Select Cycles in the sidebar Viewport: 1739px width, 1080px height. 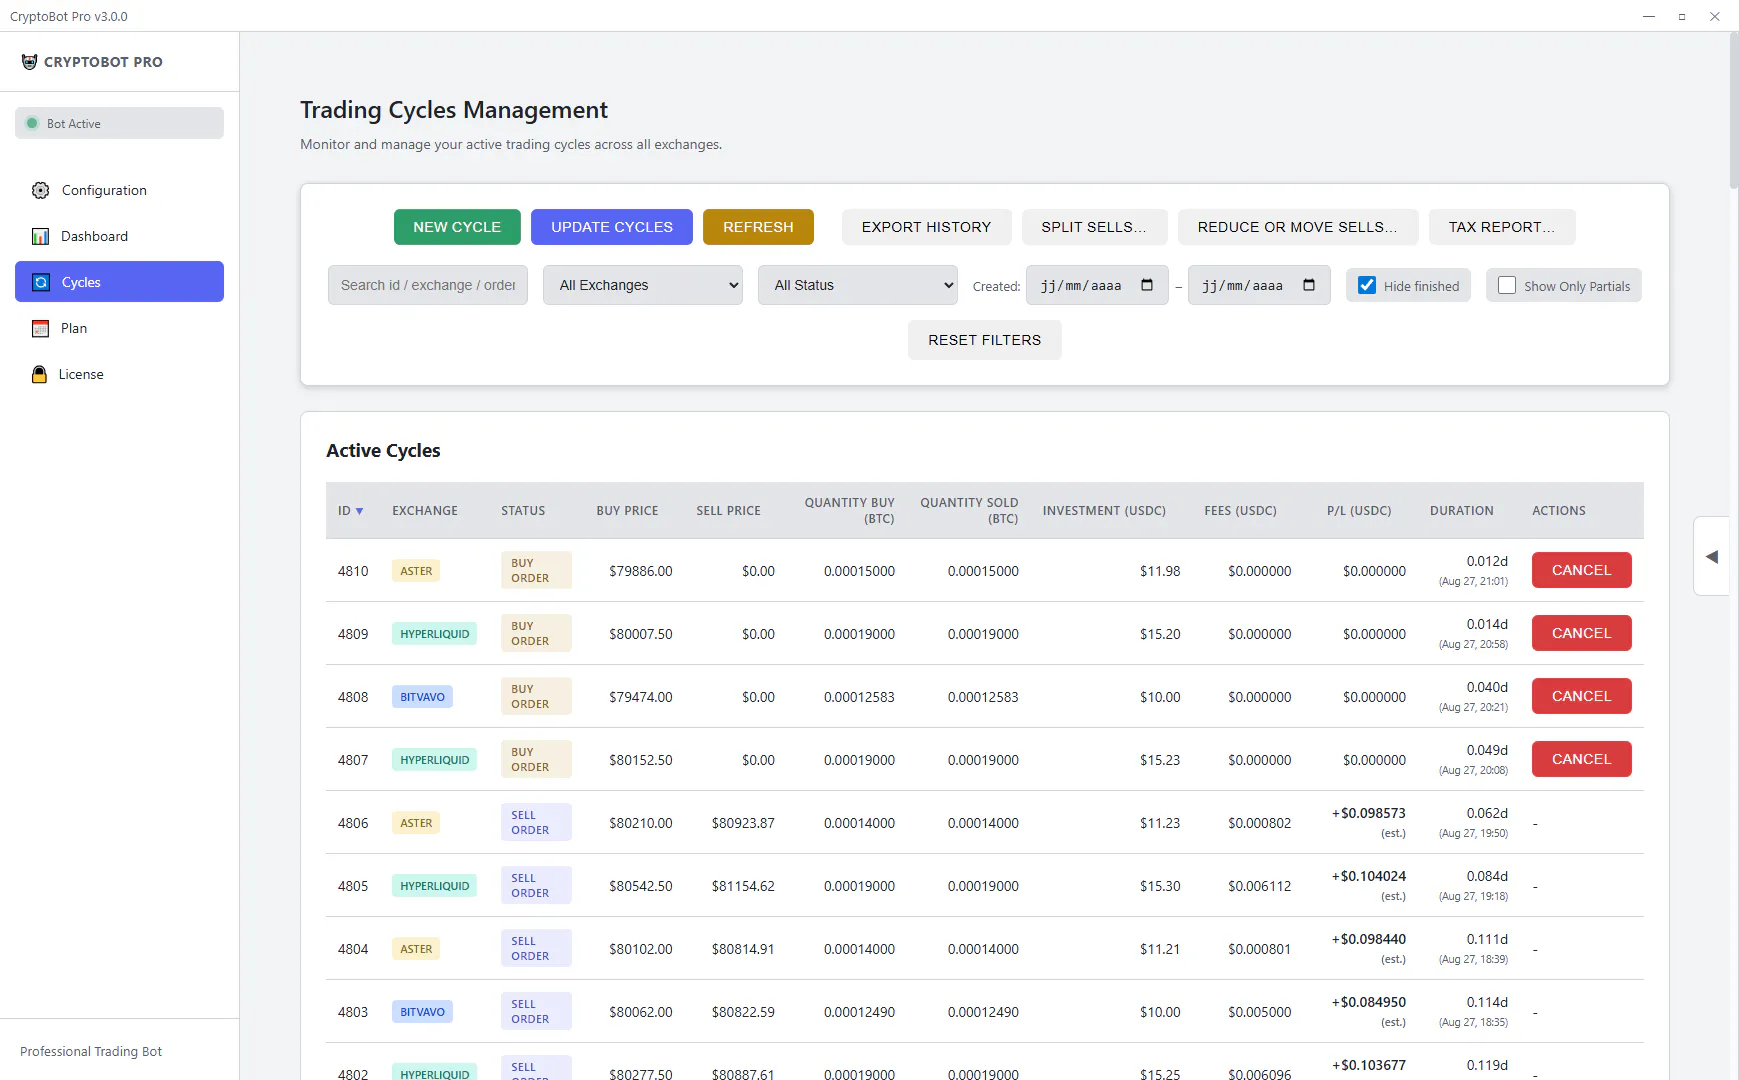click(x=119, y=282)
